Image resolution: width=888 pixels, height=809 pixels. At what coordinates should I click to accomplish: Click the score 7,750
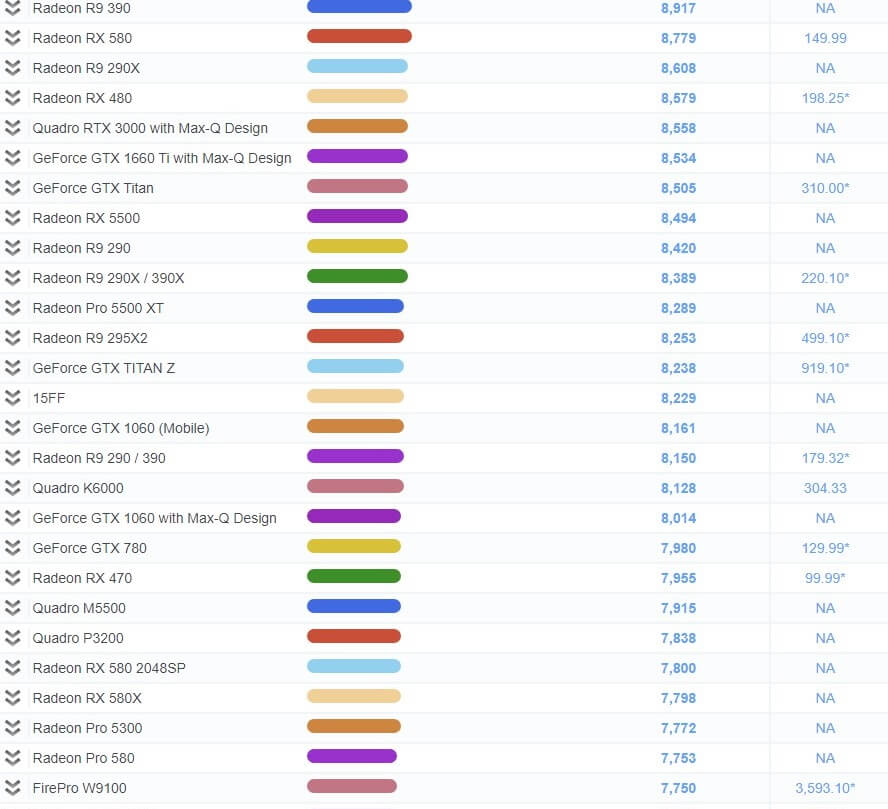point(678,788)
